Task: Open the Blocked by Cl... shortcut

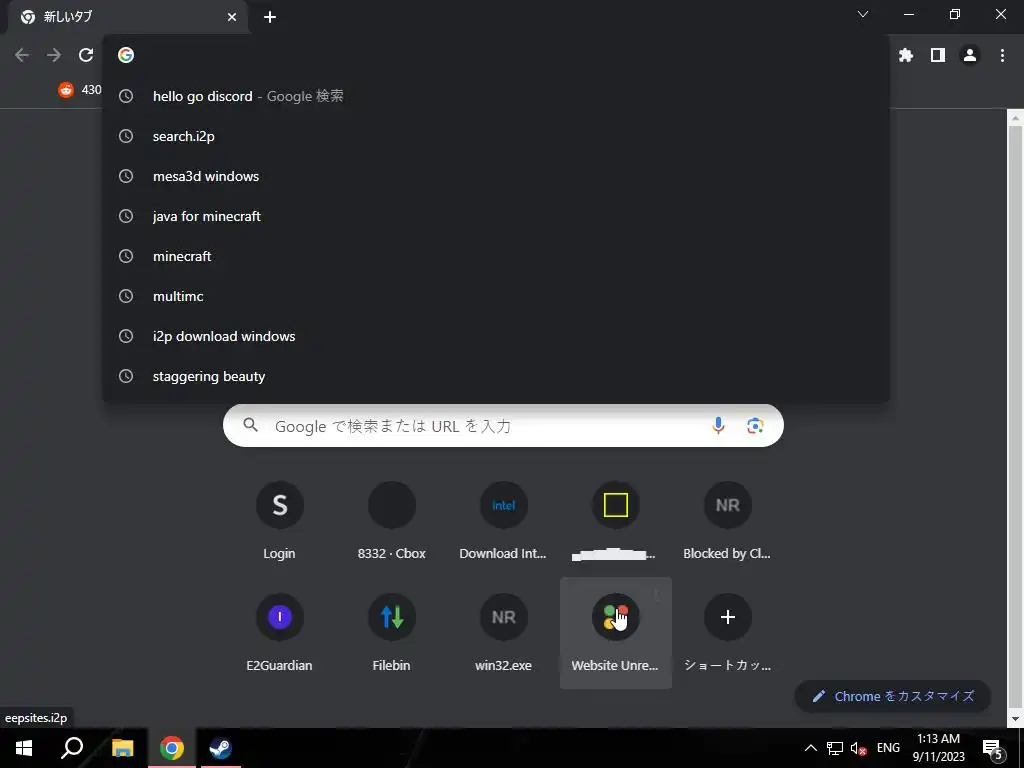Action: 728,521
